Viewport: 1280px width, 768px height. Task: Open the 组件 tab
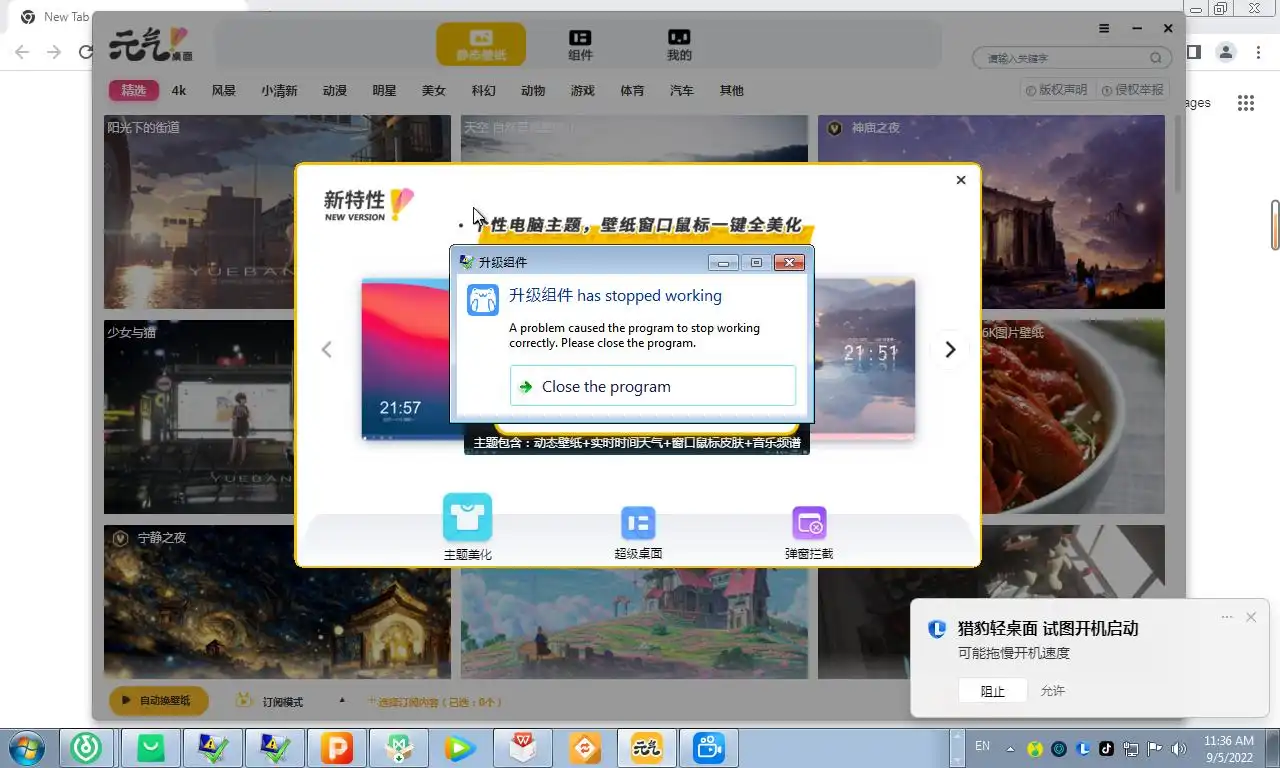coord(580,44)
